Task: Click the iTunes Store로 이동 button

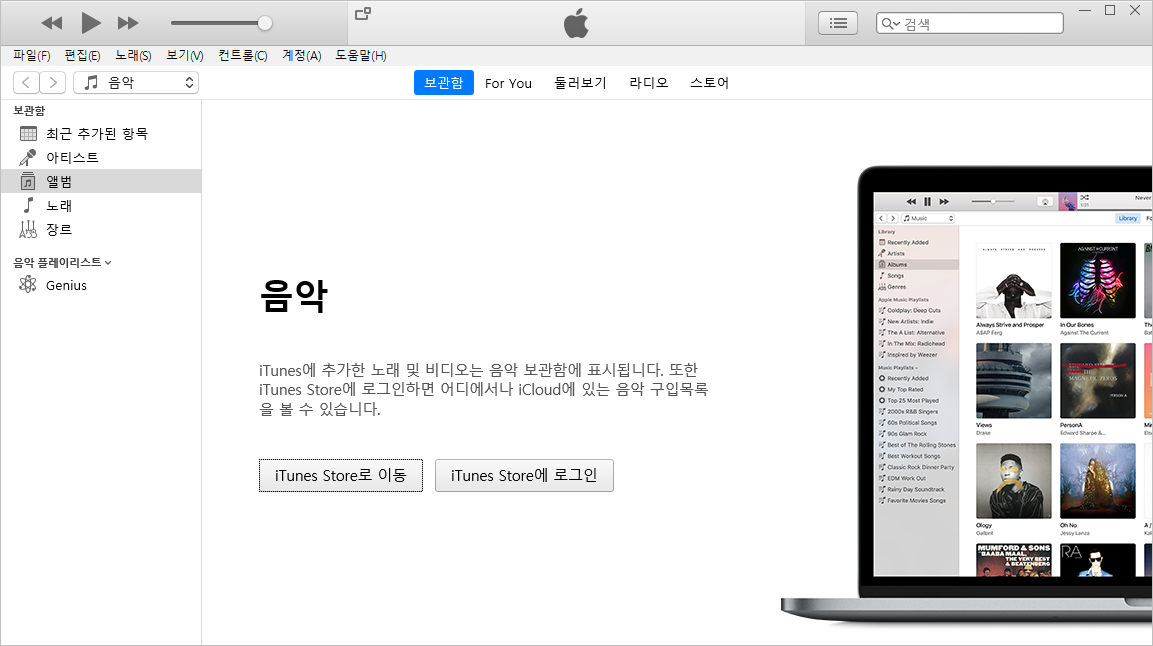Action: 340,475
